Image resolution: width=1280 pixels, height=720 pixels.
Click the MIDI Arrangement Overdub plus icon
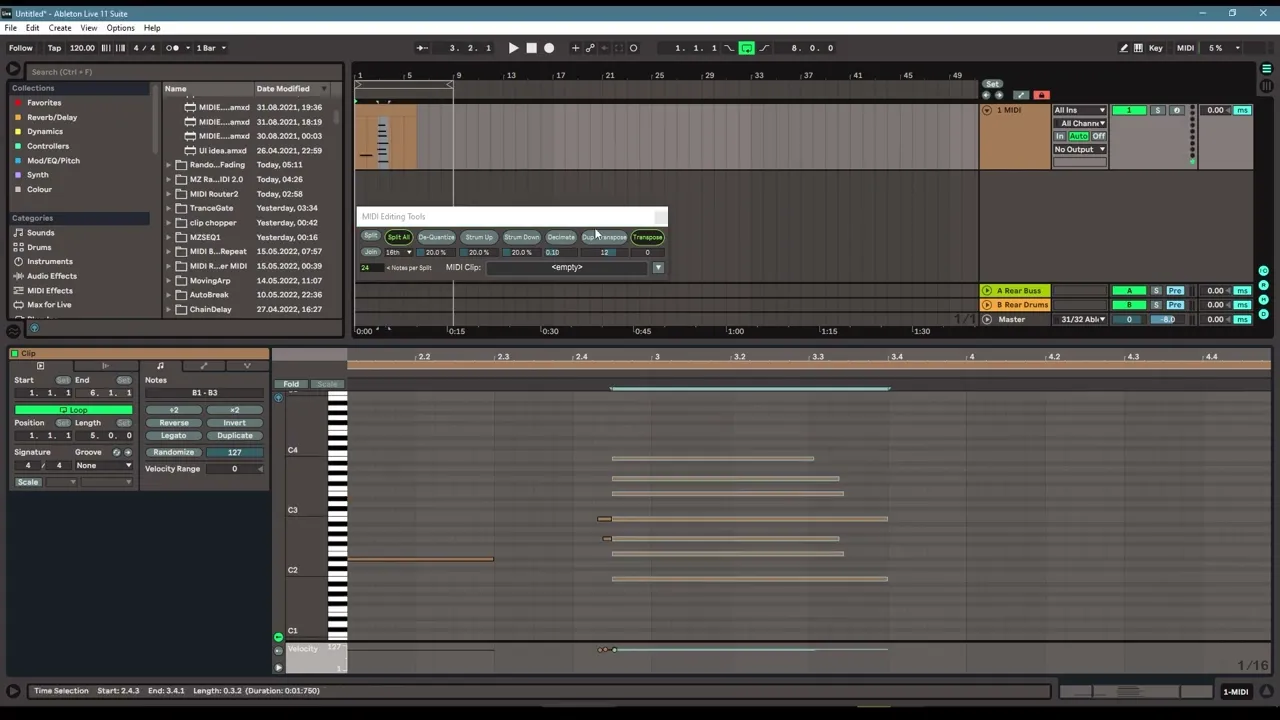[x=575, y=48]
